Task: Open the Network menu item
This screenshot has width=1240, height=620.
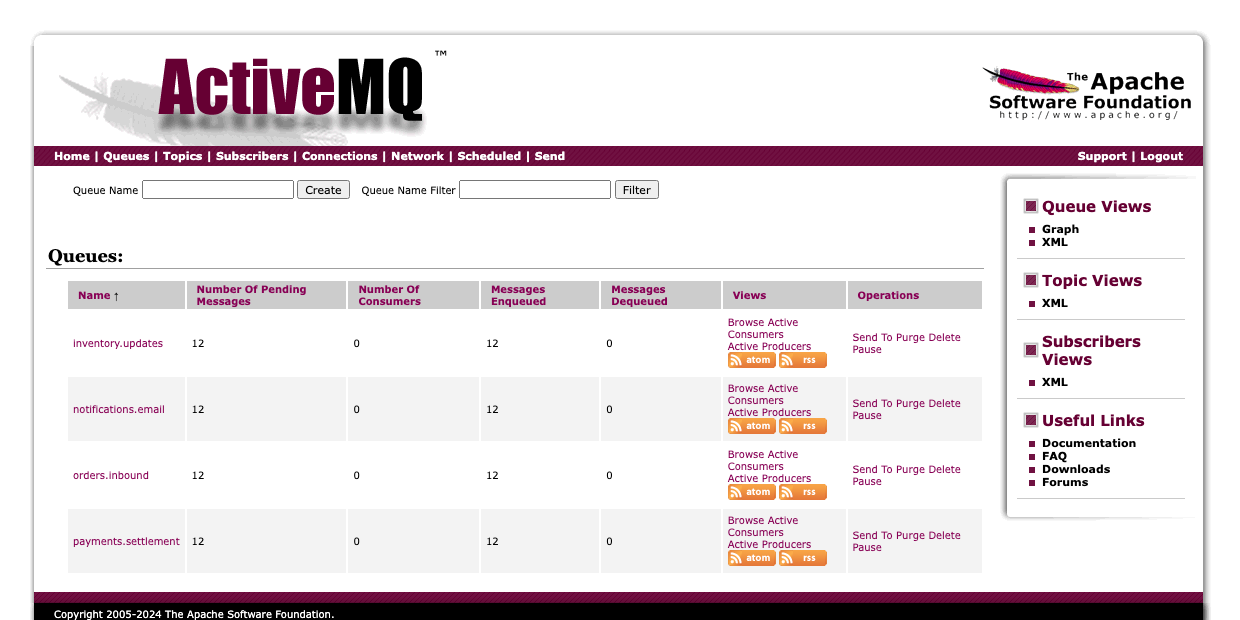Action: (x=417, y=156)
